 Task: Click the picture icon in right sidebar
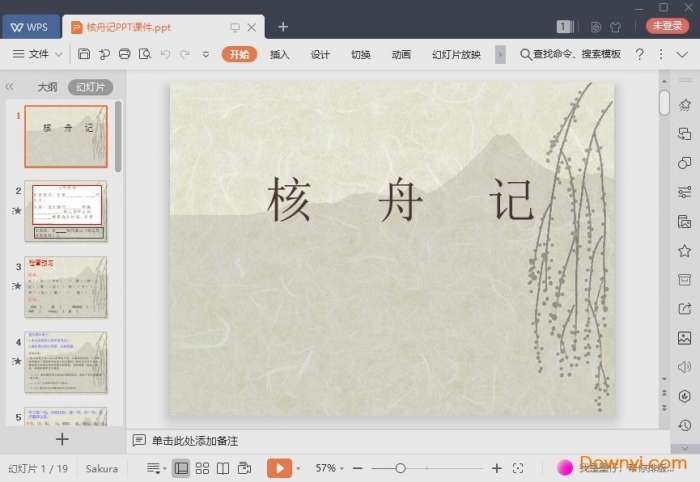[x=684, y=337]
